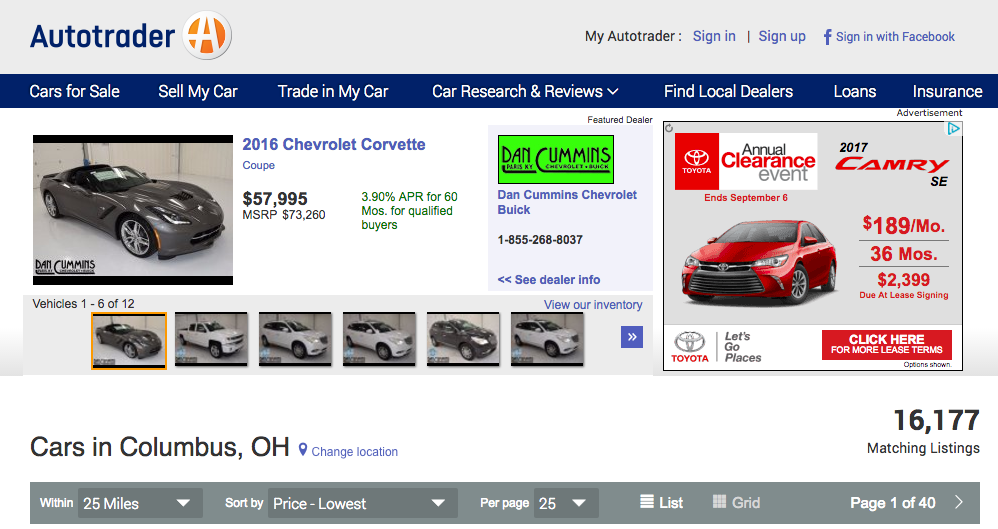Viewport: 998px width, 529px height.
Task: Click the $57,995 price text
Action: 275,199
